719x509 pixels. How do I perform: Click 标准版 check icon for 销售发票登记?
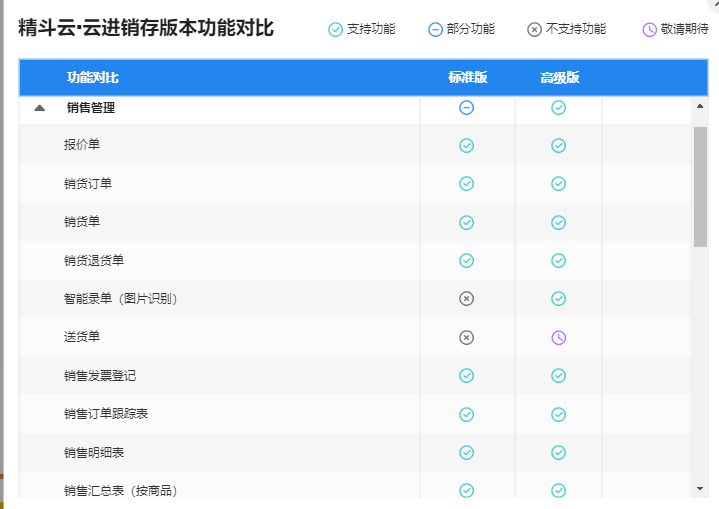click(x=466, y=376)
